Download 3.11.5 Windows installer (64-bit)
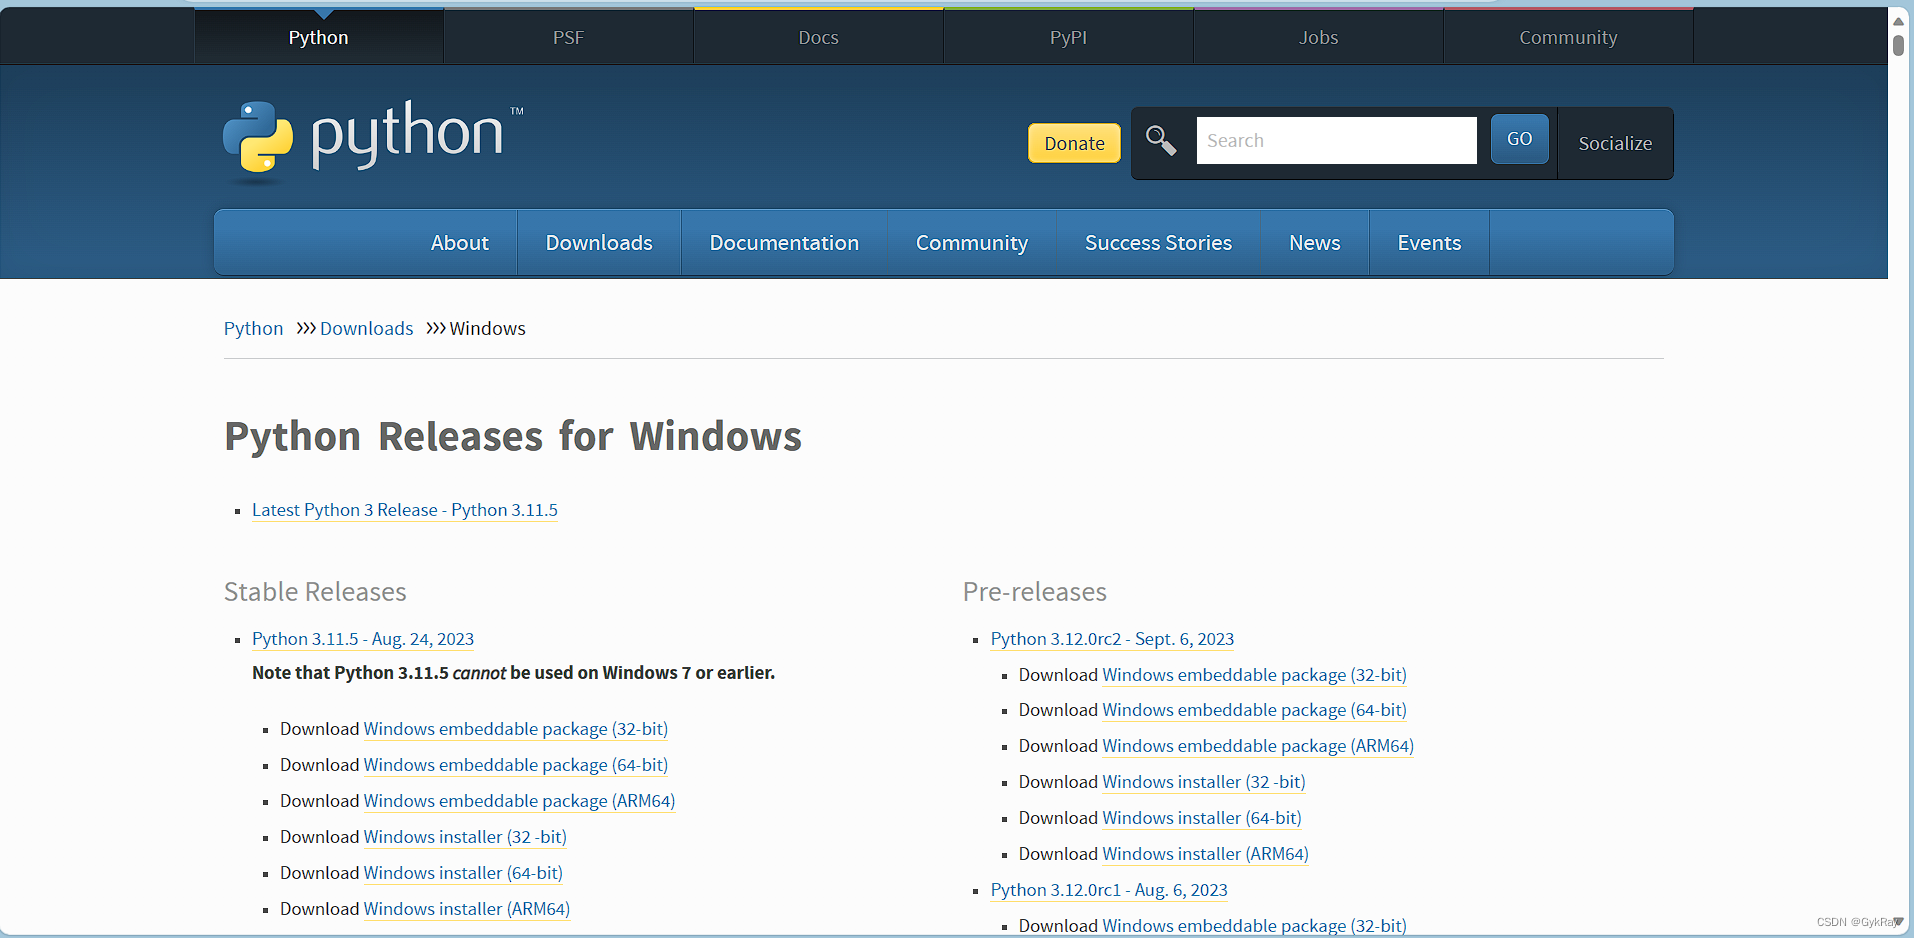 point(463,873)
